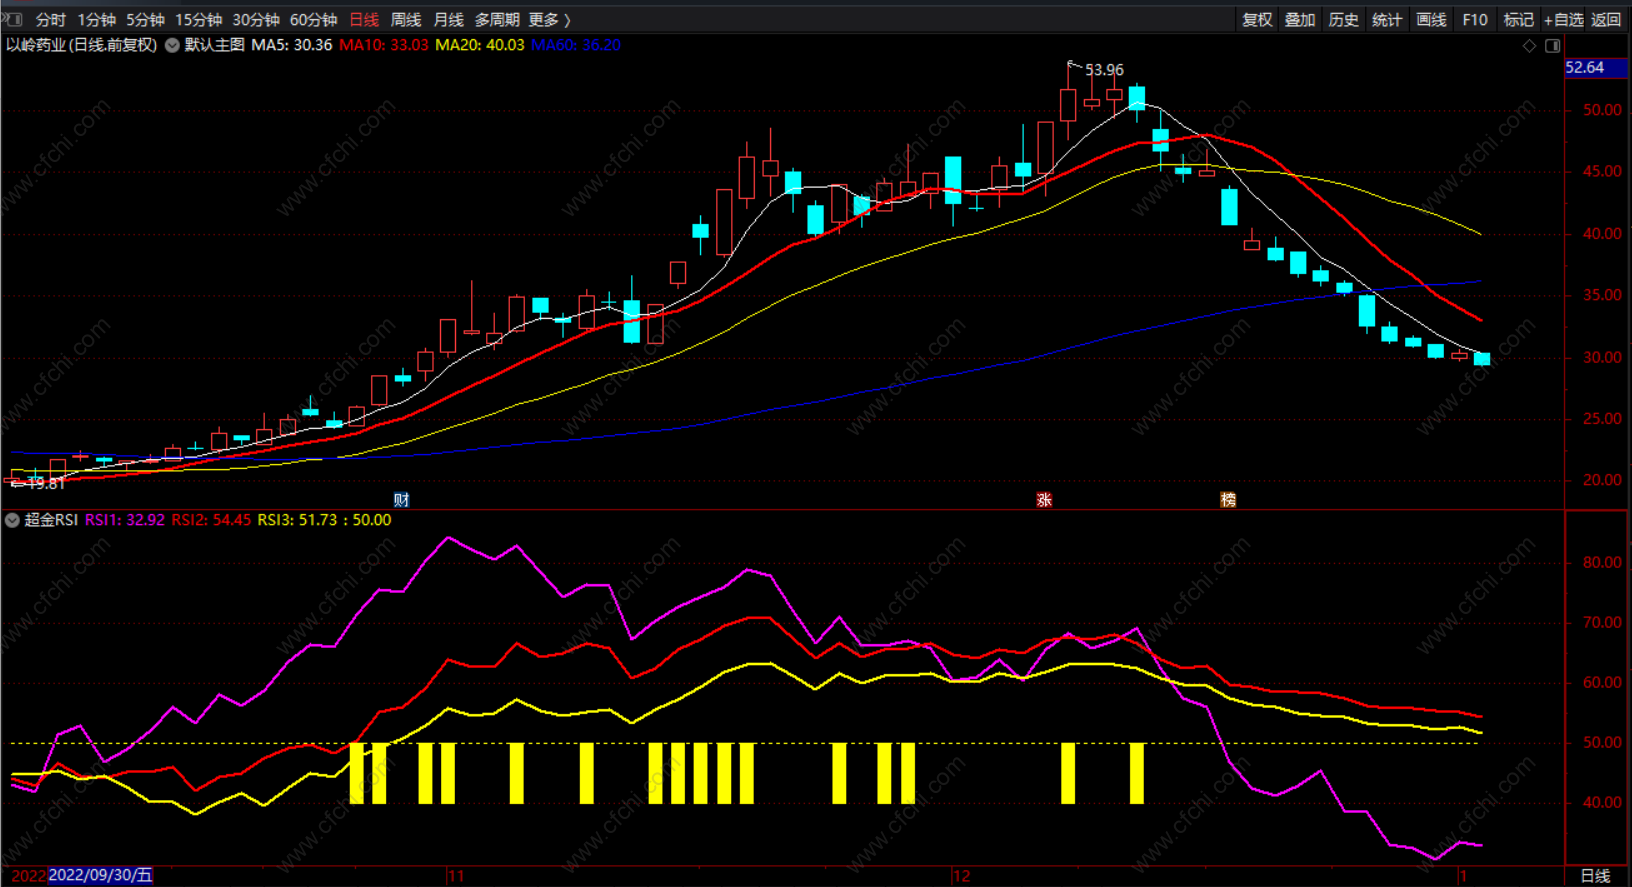Click the 复权 adjustment button
Viewport: 1632px width, 887px height.
[x=1256, y=20]
